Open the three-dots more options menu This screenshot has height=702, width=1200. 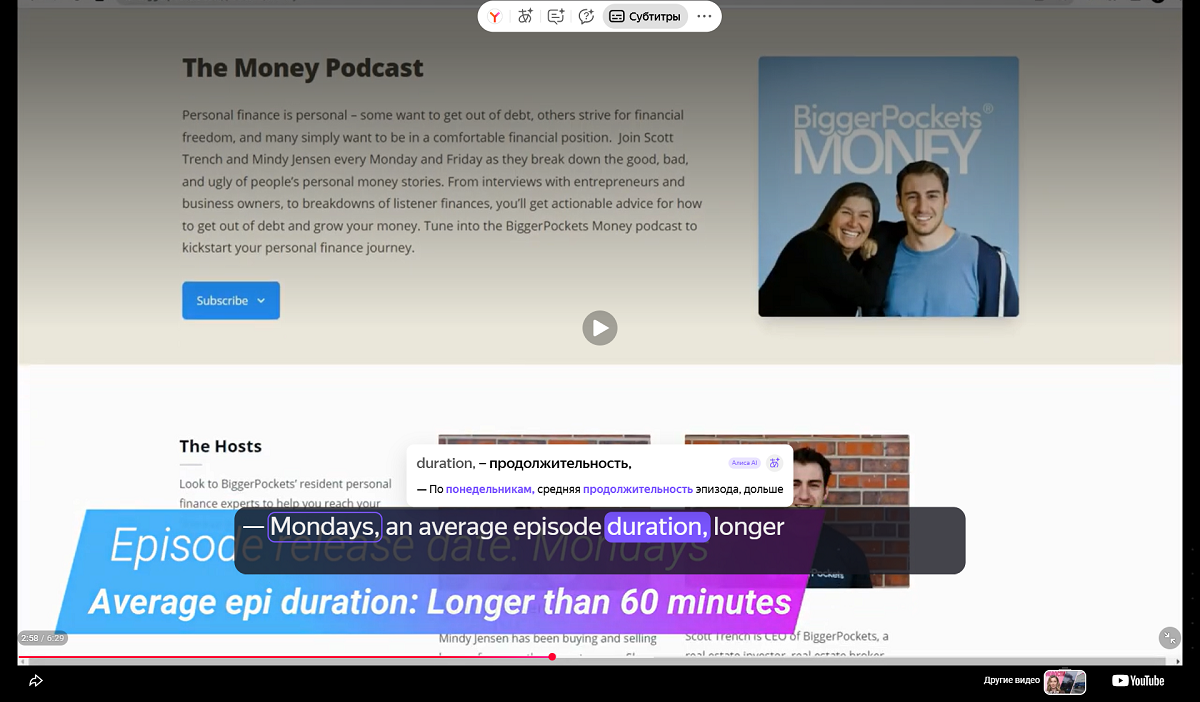pyautogui.click(x=704, y=16)
